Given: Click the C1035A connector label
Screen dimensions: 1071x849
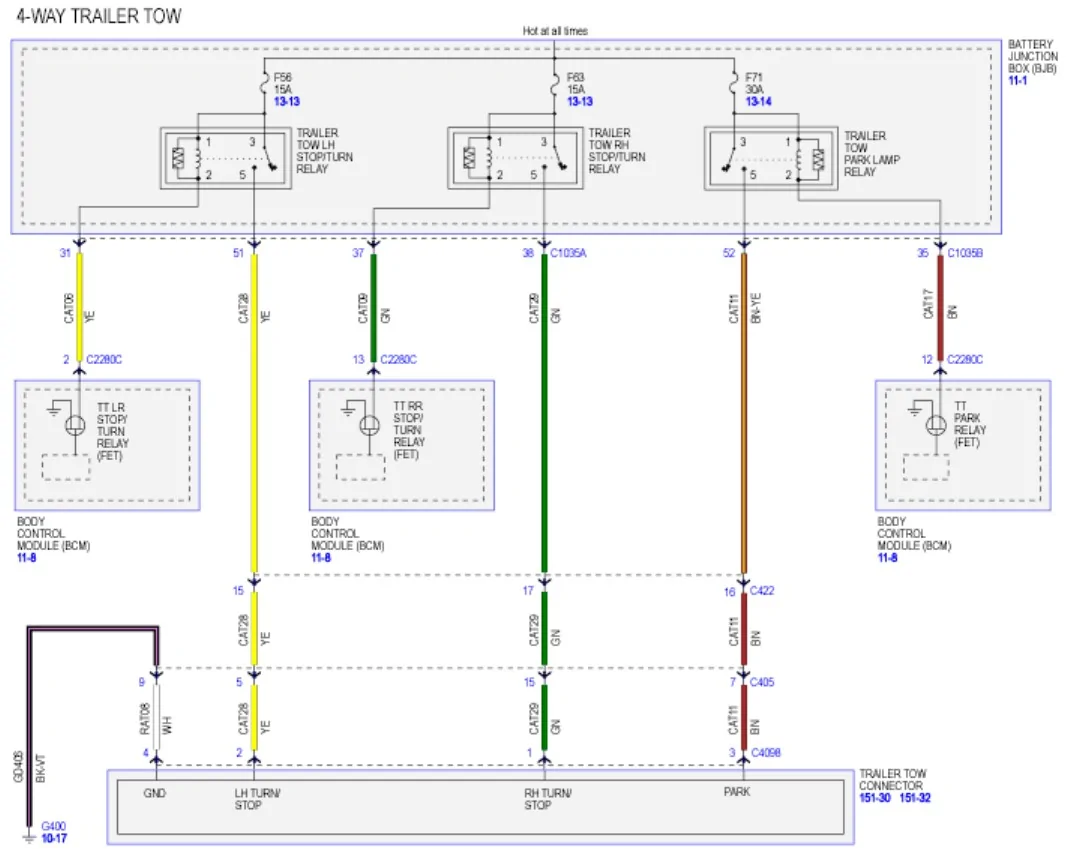Looking at the screenshot, I should click(x=568, y=253).
